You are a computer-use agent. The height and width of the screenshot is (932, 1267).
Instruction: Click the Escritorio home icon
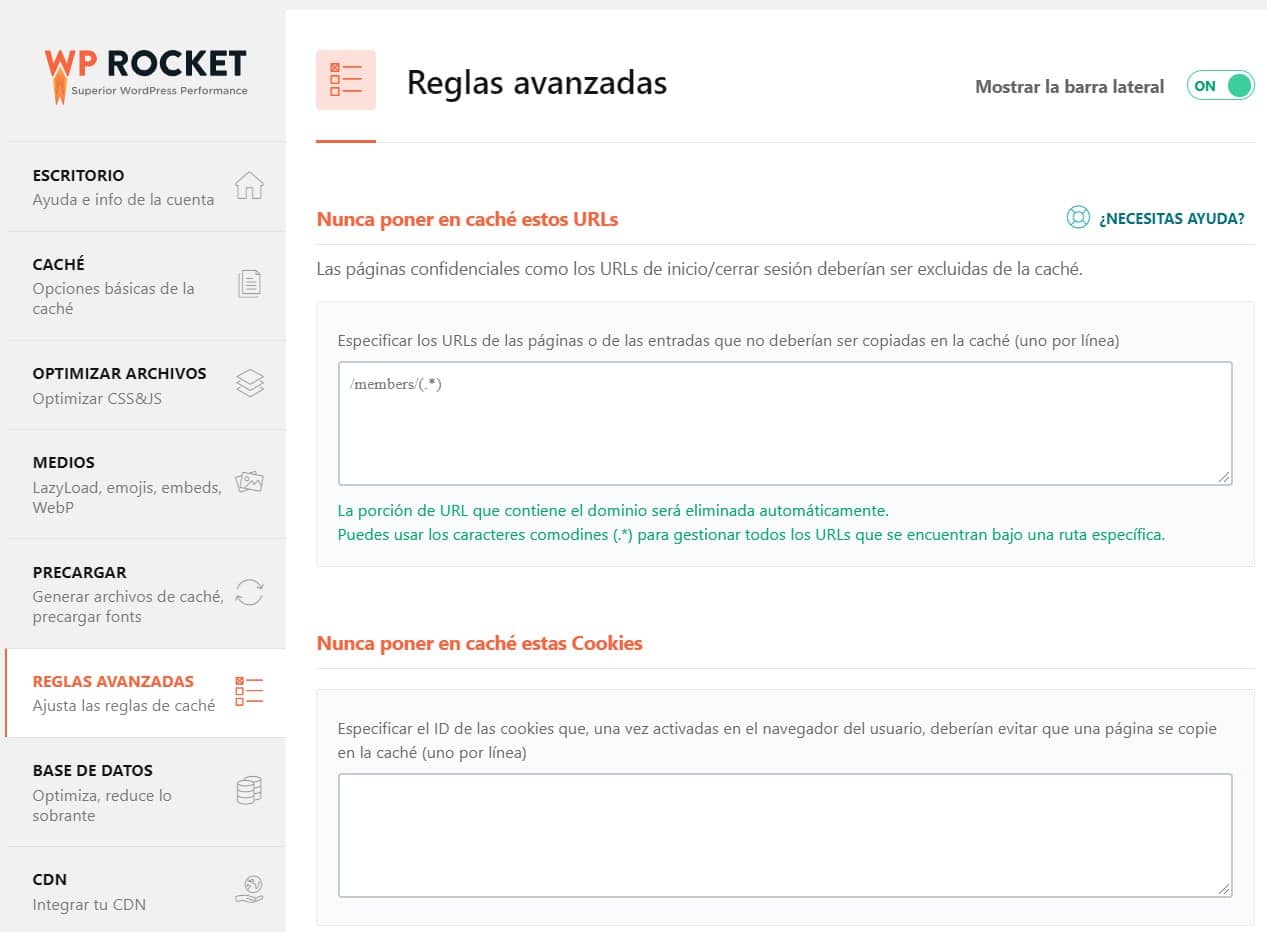pyautogui.click(x=249, y=186)
